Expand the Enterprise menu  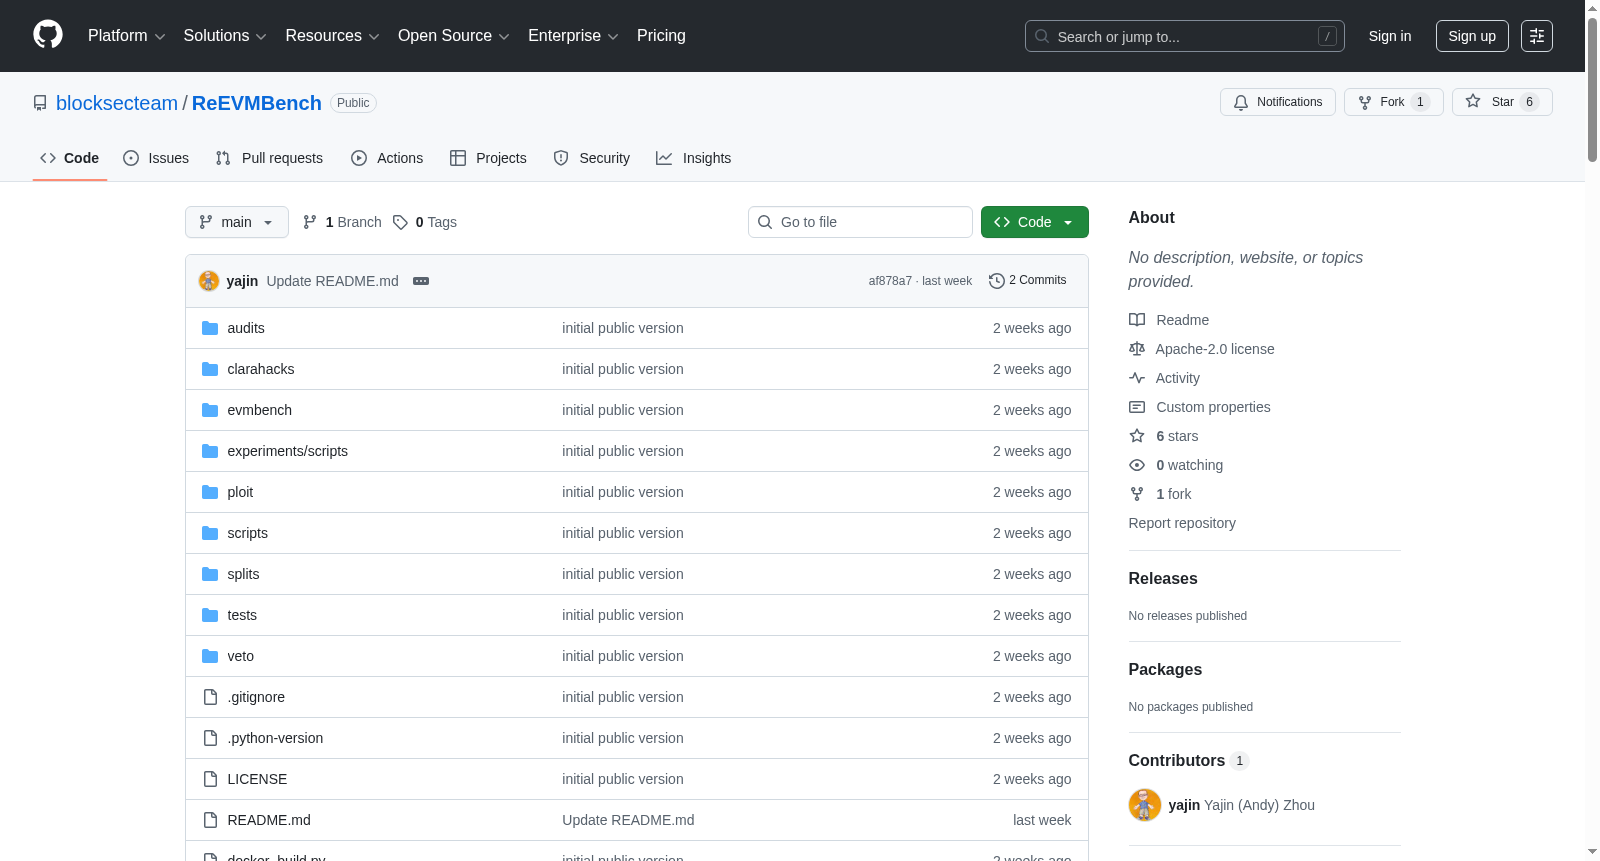[573, 36]
